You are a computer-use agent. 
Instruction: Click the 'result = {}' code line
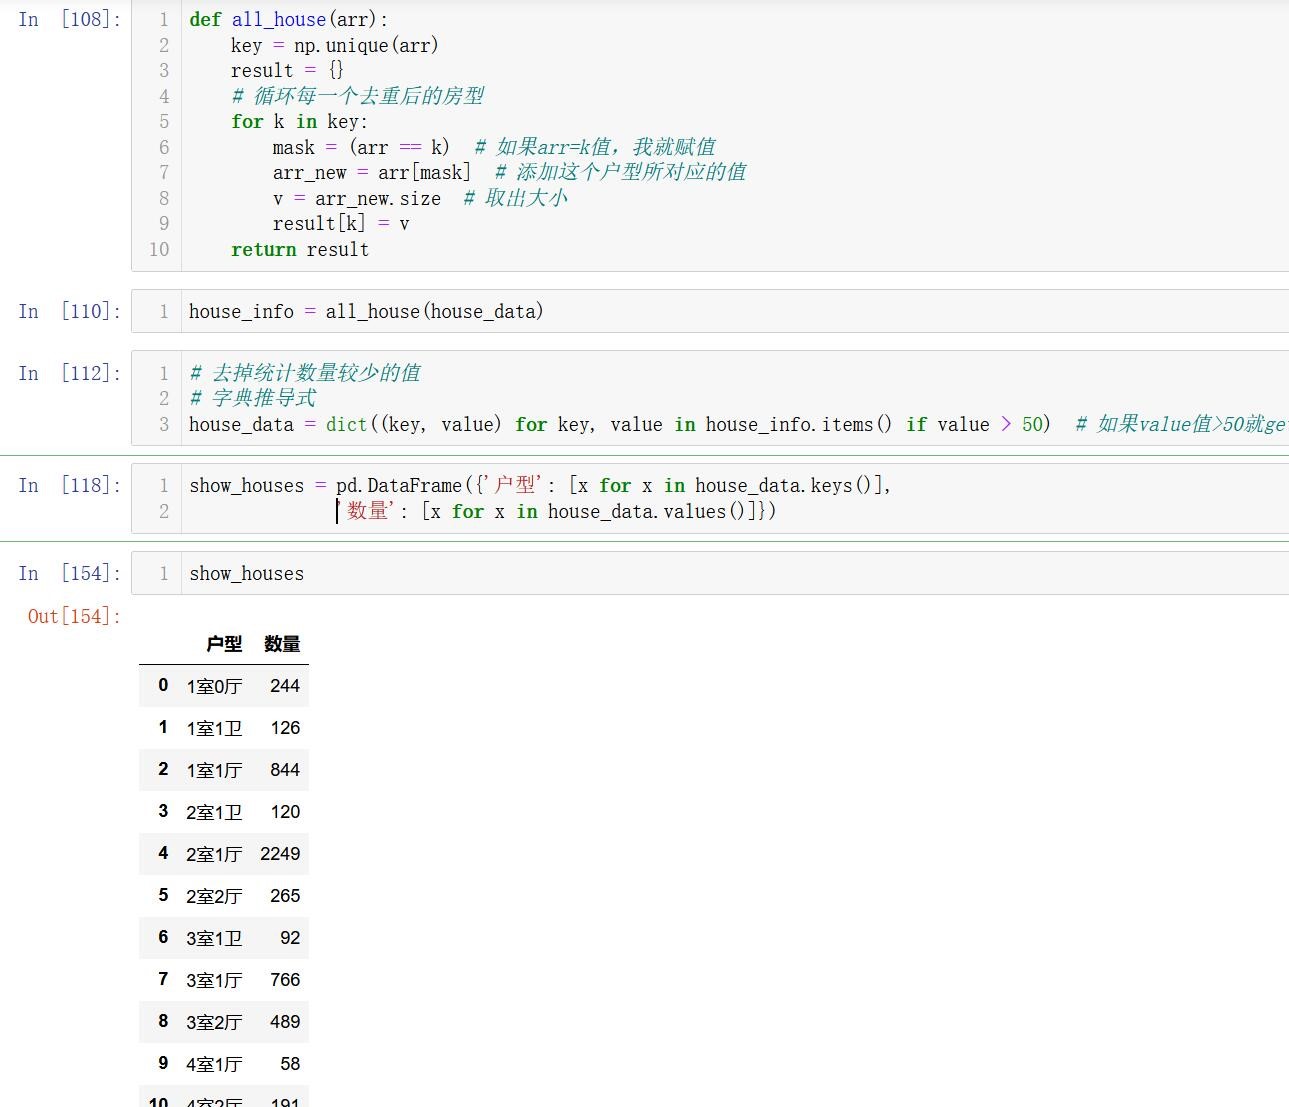click(287, 70)
